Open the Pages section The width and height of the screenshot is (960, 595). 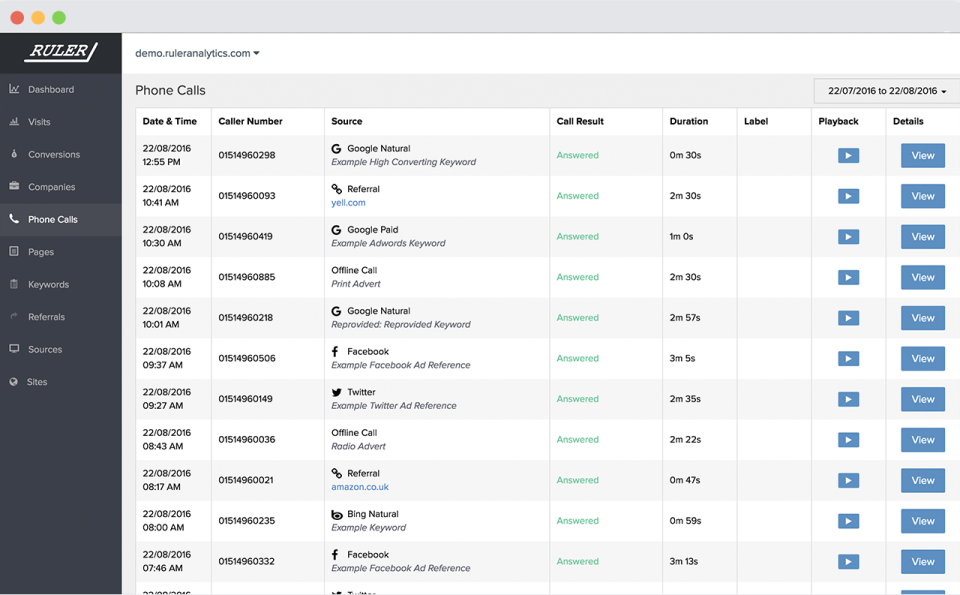[40, 251]
